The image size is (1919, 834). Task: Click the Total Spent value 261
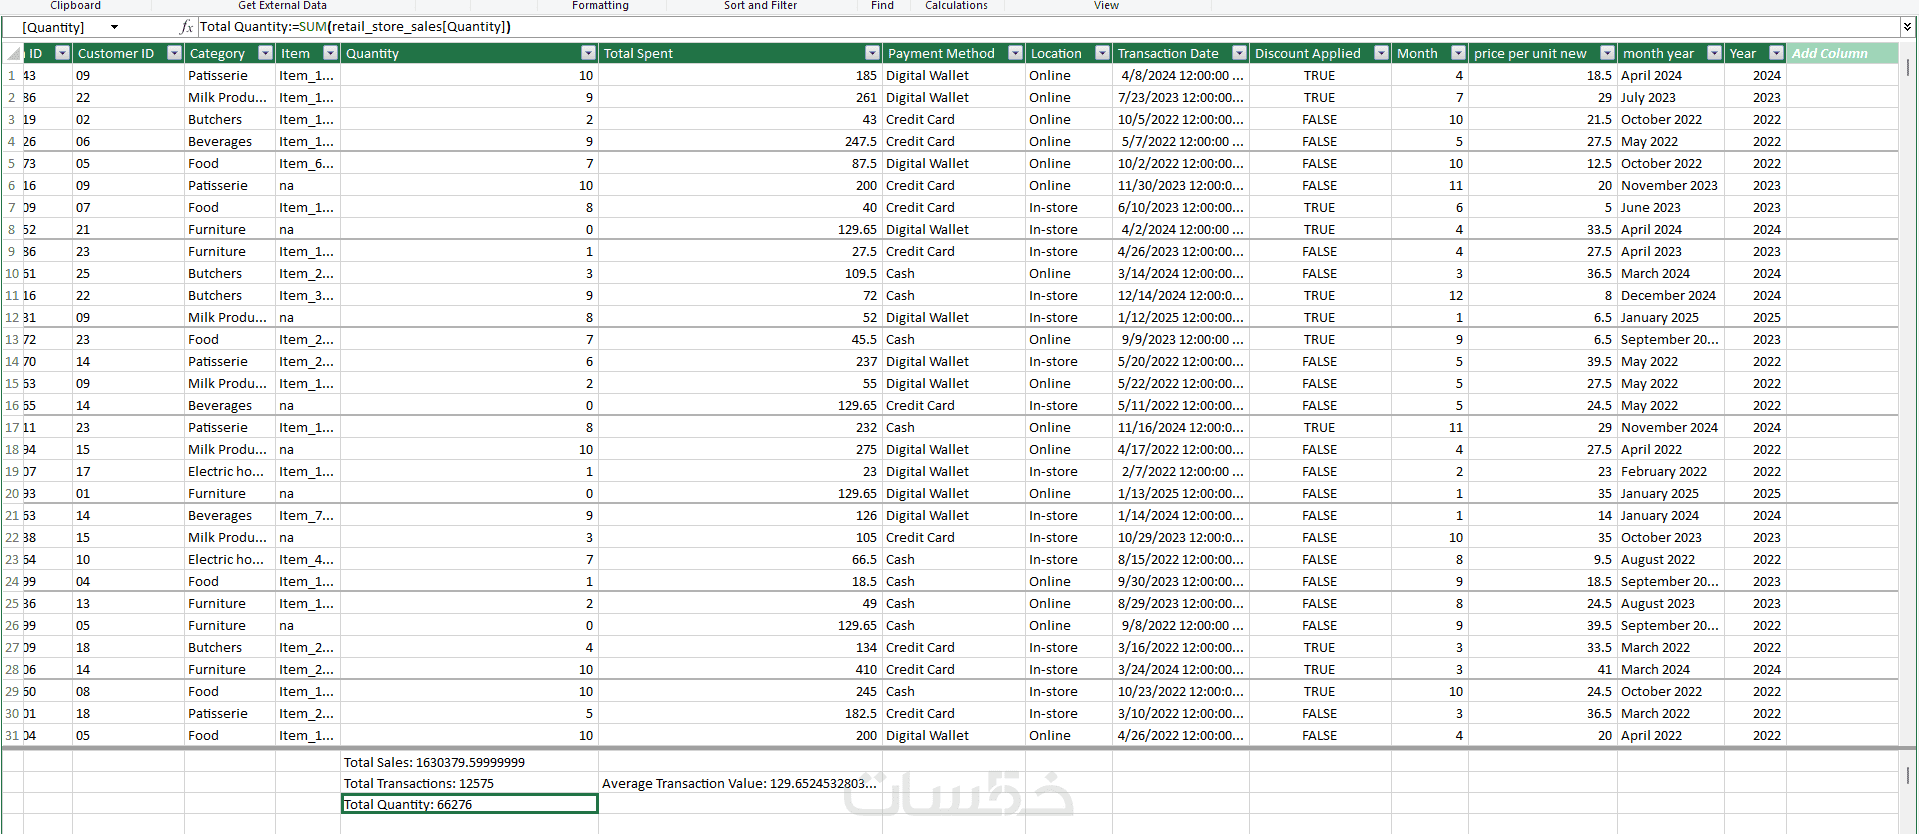pos(740,97)
